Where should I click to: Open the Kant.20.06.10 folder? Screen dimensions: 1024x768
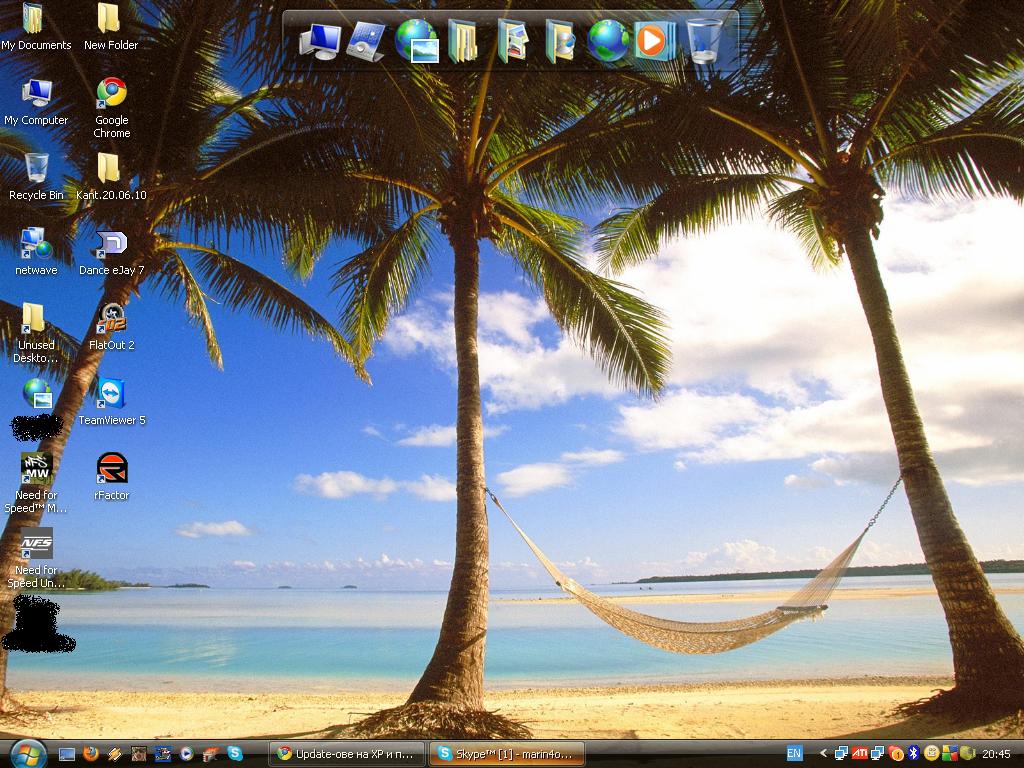(x=110, y=169)
